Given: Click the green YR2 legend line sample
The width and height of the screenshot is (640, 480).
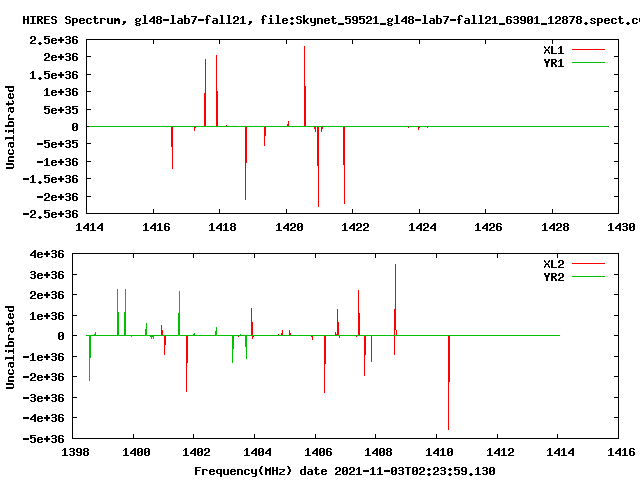Looking at the screenshot, I should (588, 276).
